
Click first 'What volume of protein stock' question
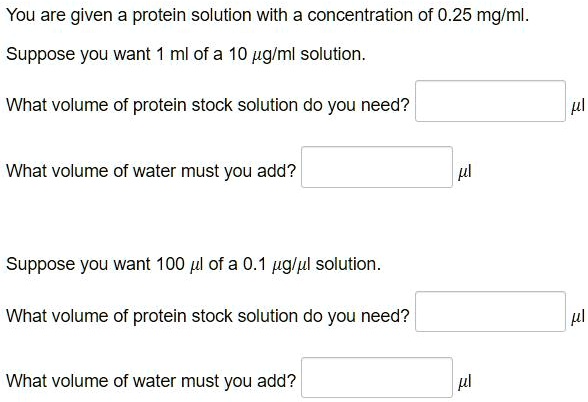tap(208, 105)
